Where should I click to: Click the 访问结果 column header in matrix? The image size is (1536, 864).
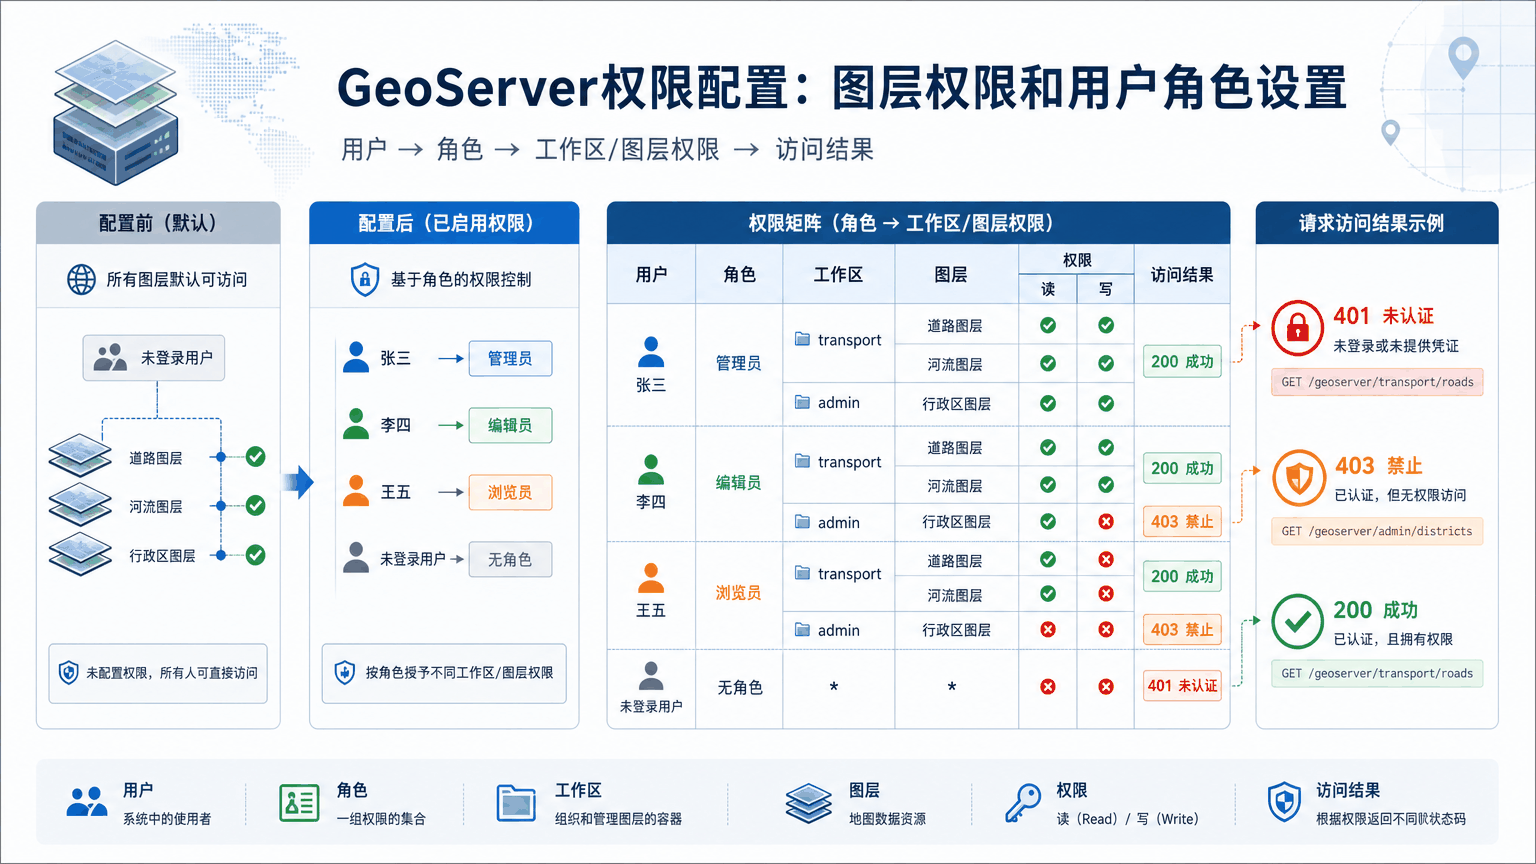(x=1182, y=274)
